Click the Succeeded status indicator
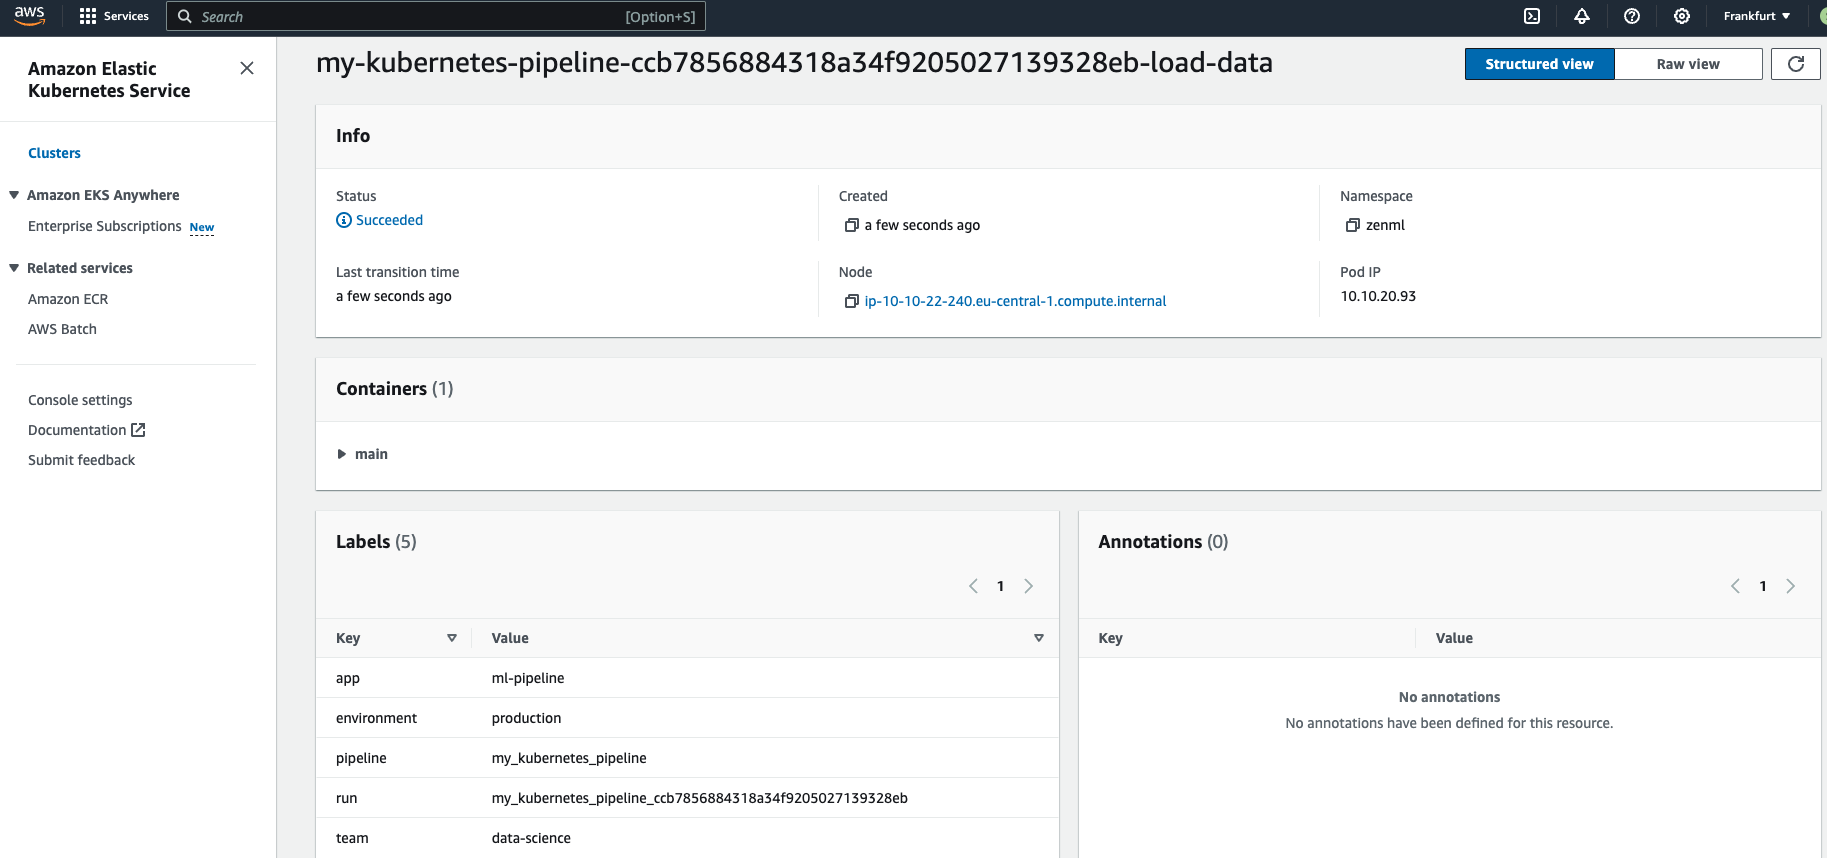The height and width of the screenshot is (858, 1827). (x=380, y=220)
